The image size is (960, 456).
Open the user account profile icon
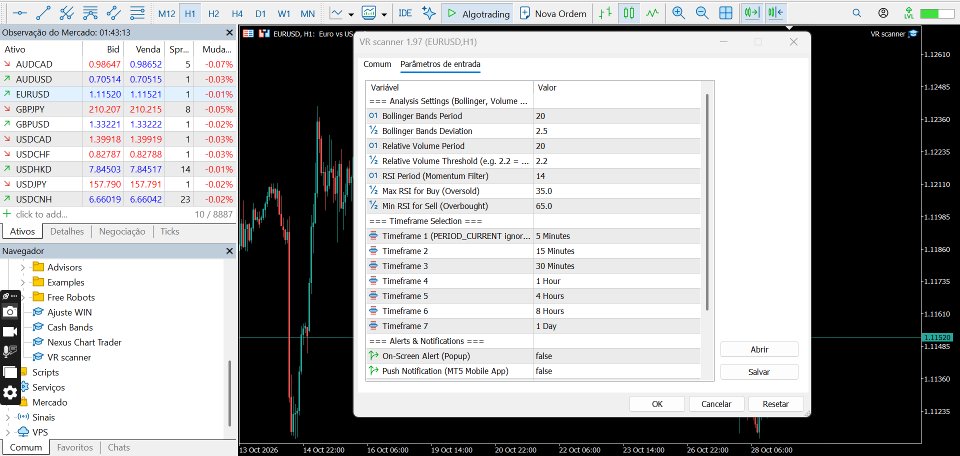point(883,13)
